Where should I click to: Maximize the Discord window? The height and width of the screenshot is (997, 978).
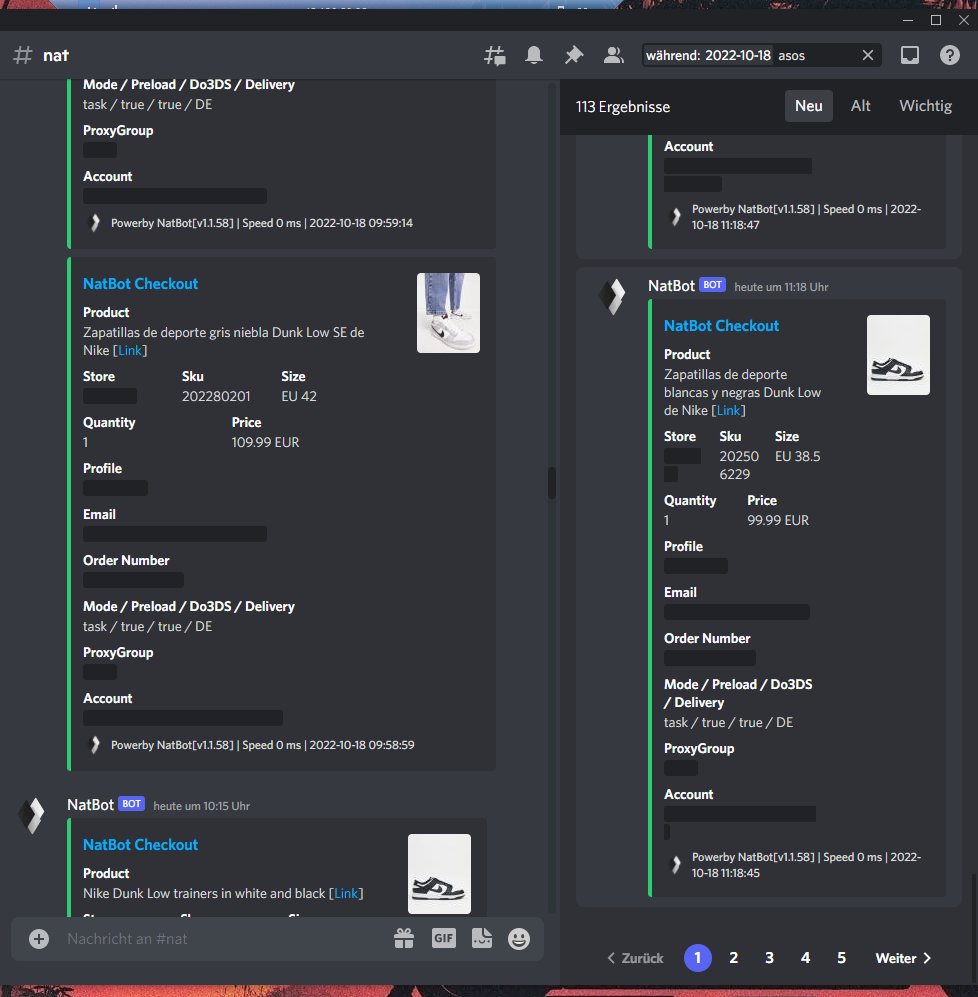tap(935, 20)
